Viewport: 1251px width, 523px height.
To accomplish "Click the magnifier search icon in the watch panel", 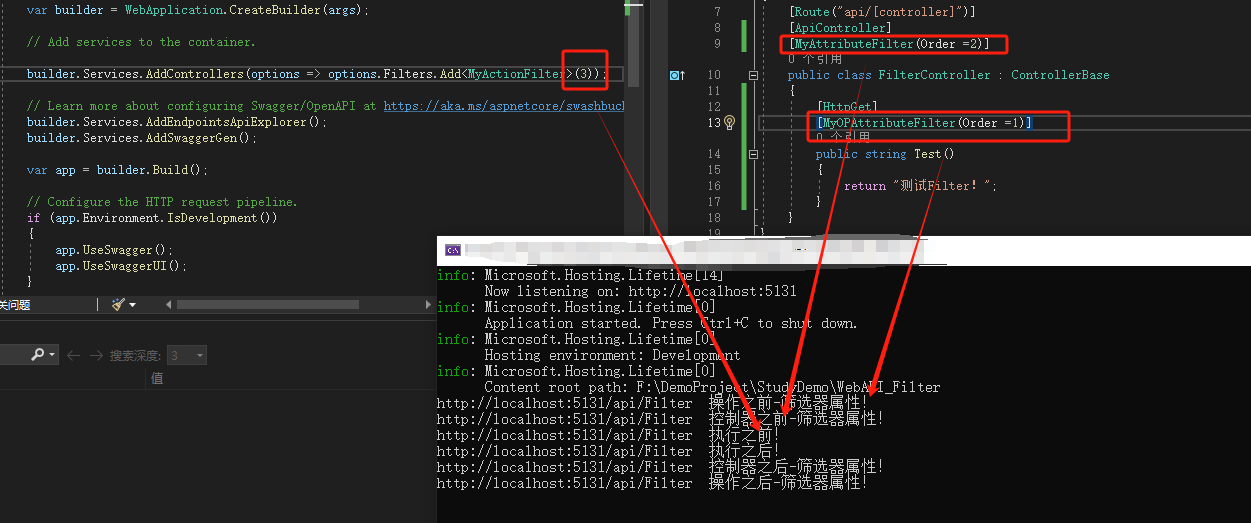I will click(x=38, y=355).
